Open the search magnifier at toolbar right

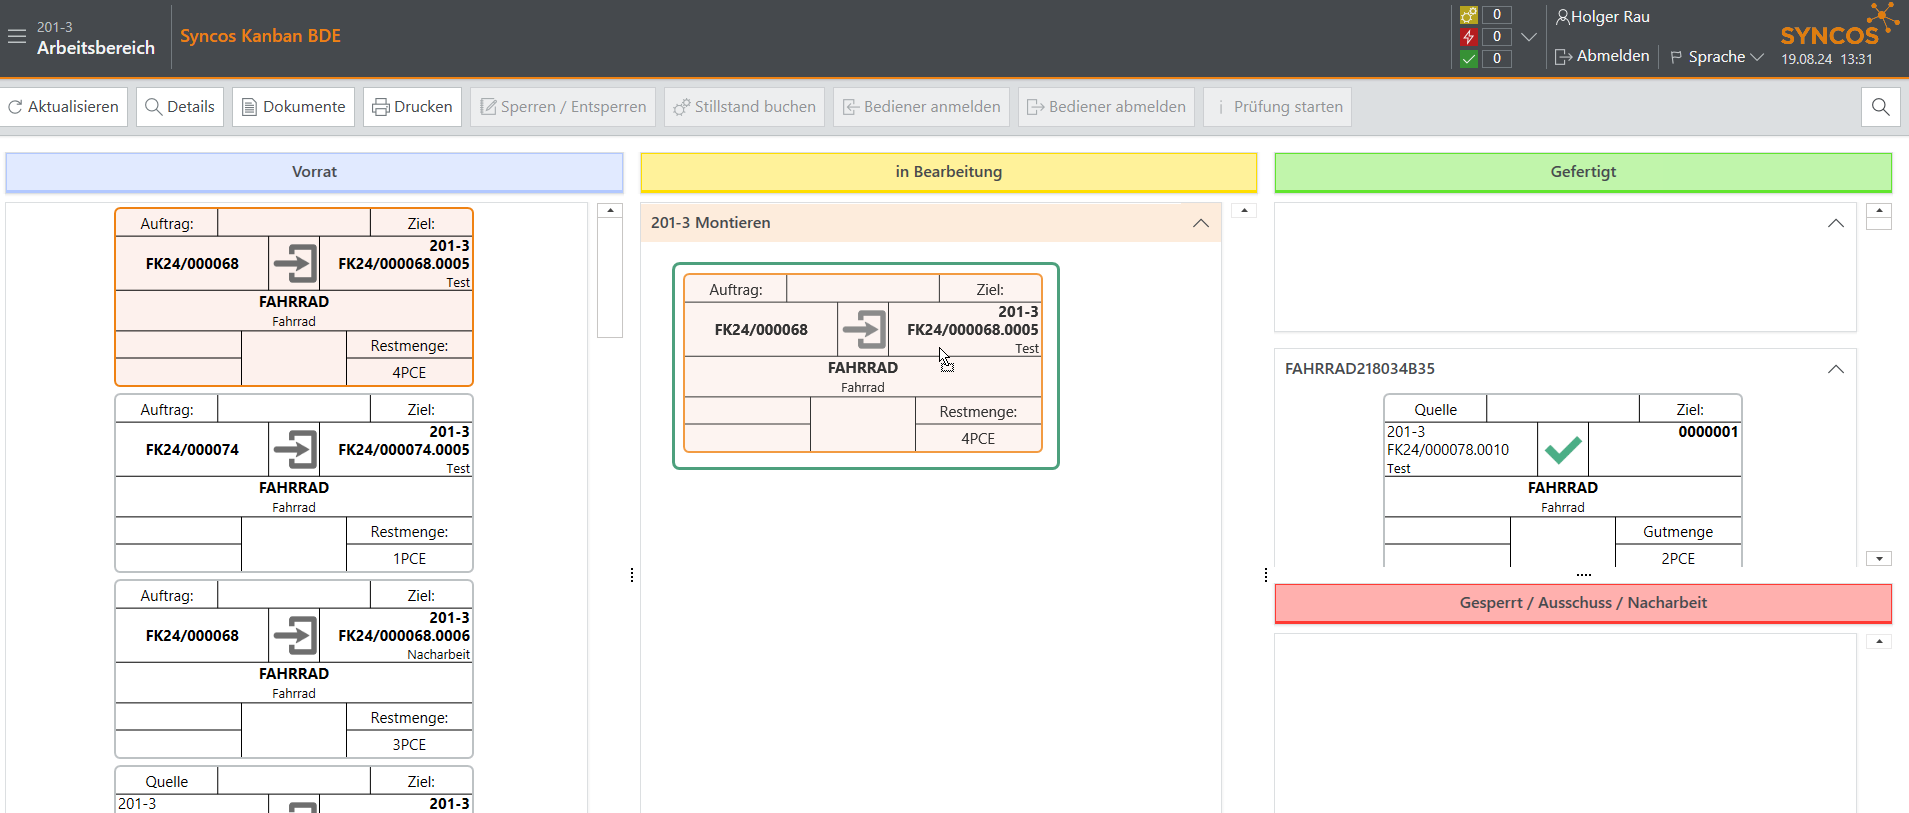tap(1880, 107)
